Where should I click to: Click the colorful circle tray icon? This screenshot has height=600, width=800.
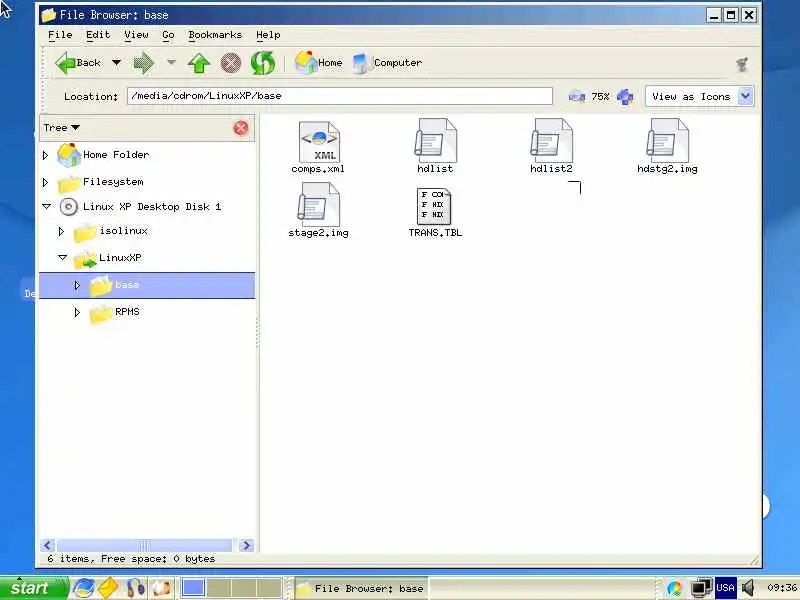pyautogui.click(x=674, y=588)
